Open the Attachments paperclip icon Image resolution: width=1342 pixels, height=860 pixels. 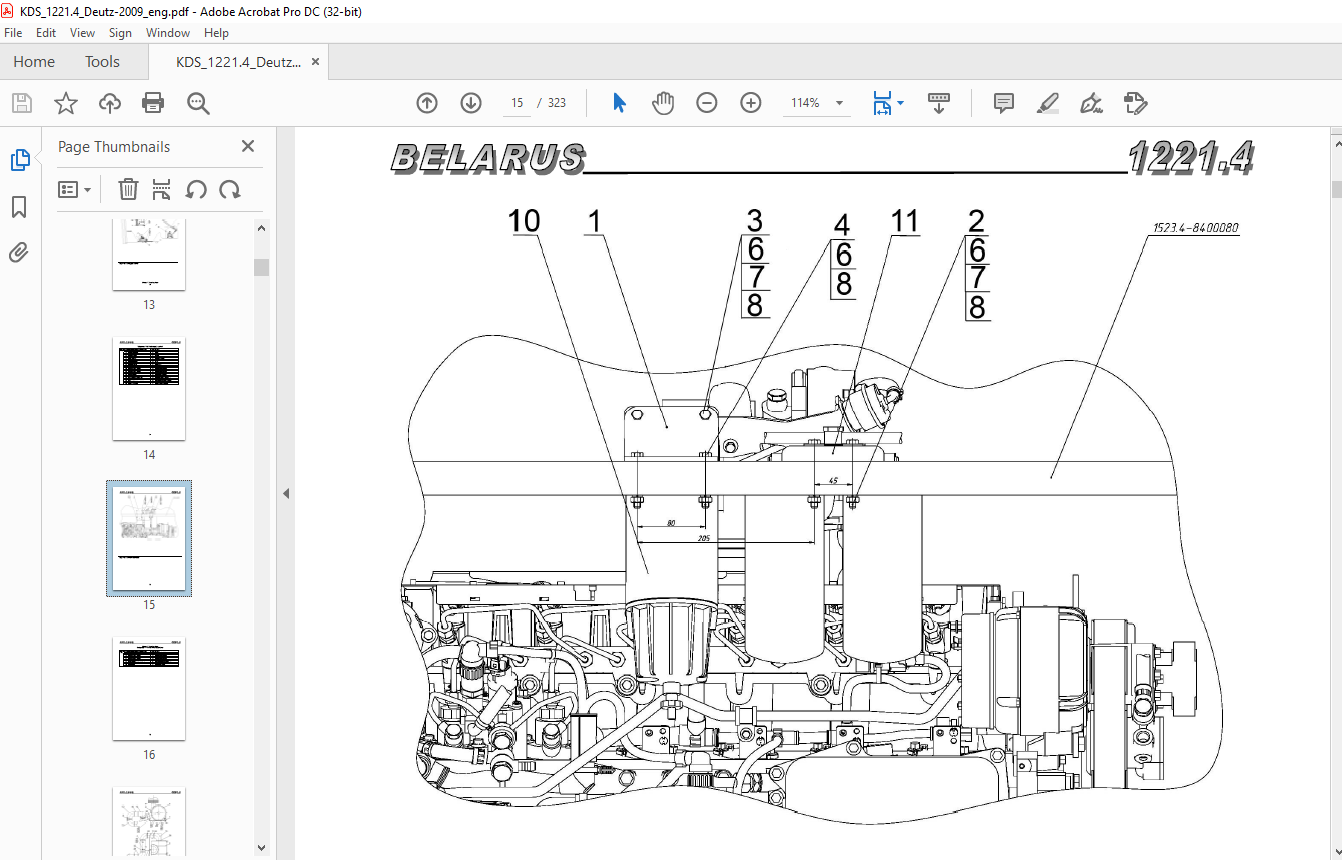click(19, 252)
